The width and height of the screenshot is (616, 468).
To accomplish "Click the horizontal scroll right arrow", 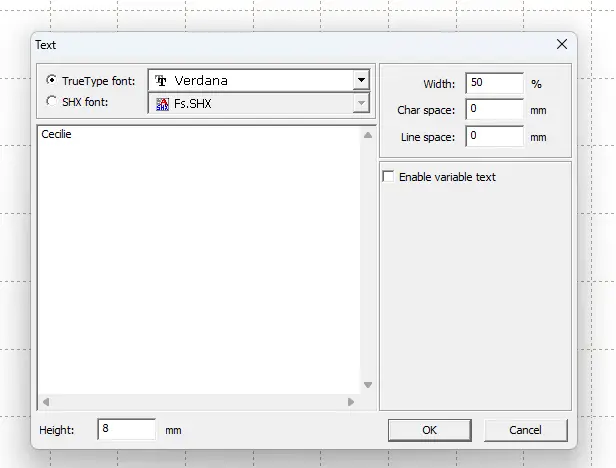I will point(351,402).
